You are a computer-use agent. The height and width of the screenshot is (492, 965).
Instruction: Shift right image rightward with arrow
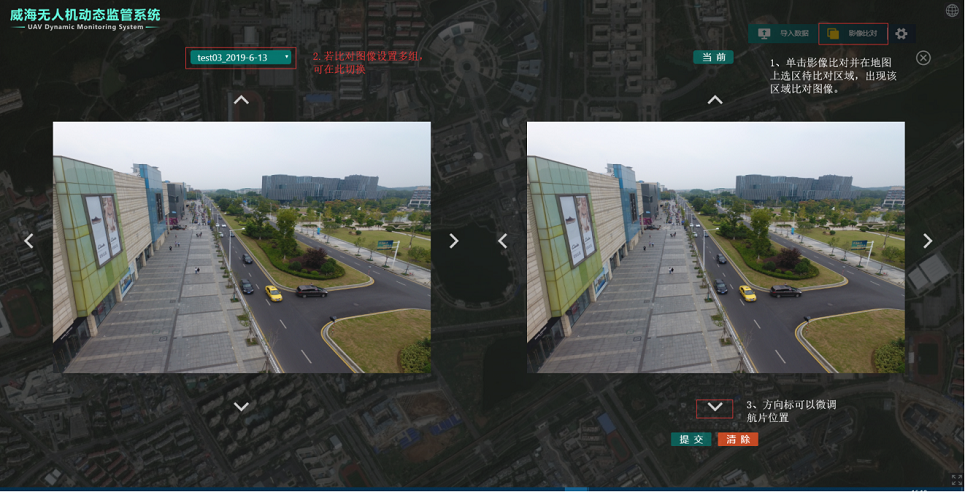(928, 241)
